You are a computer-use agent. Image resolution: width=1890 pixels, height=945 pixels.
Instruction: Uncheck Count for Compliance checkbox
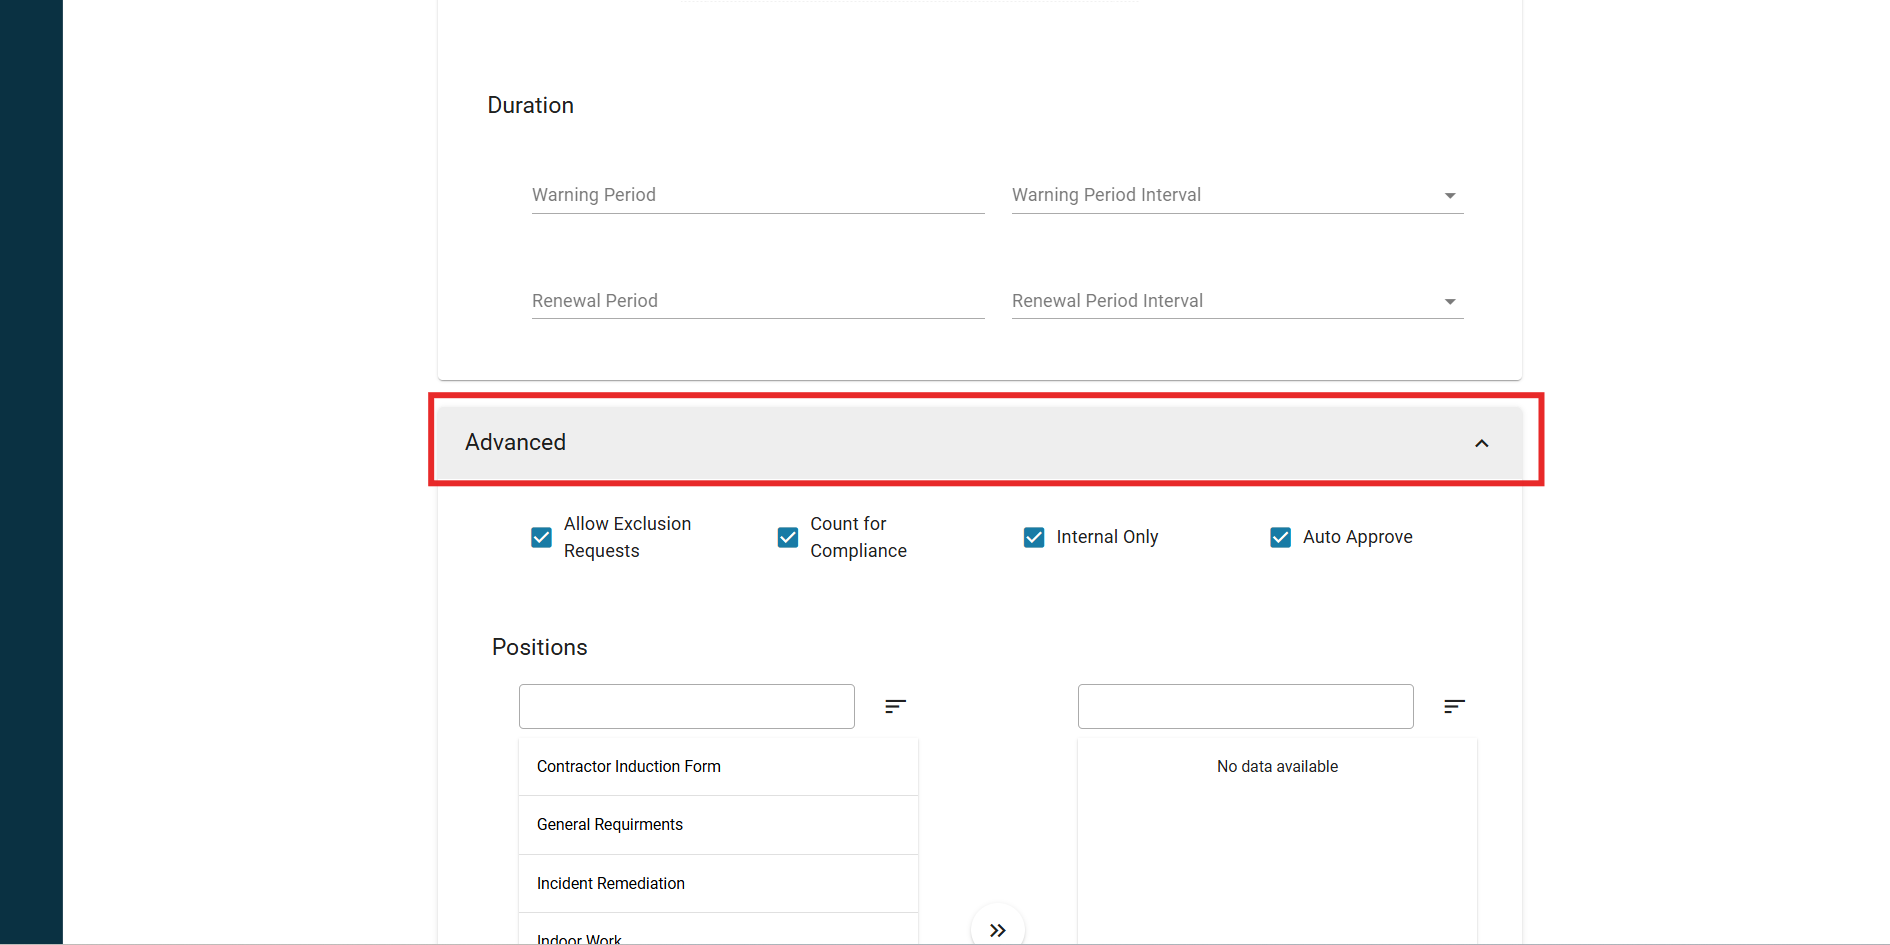point(788,538)
